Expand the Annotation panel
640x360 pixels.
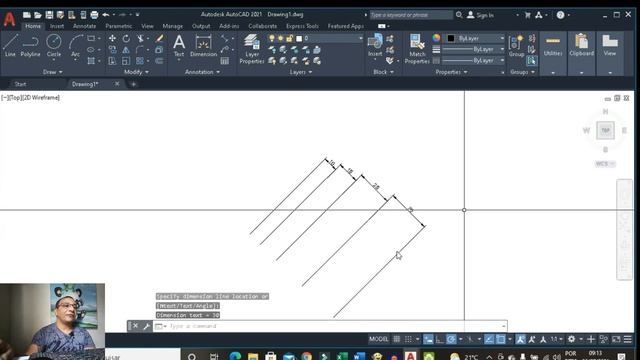tap(202, 72)
